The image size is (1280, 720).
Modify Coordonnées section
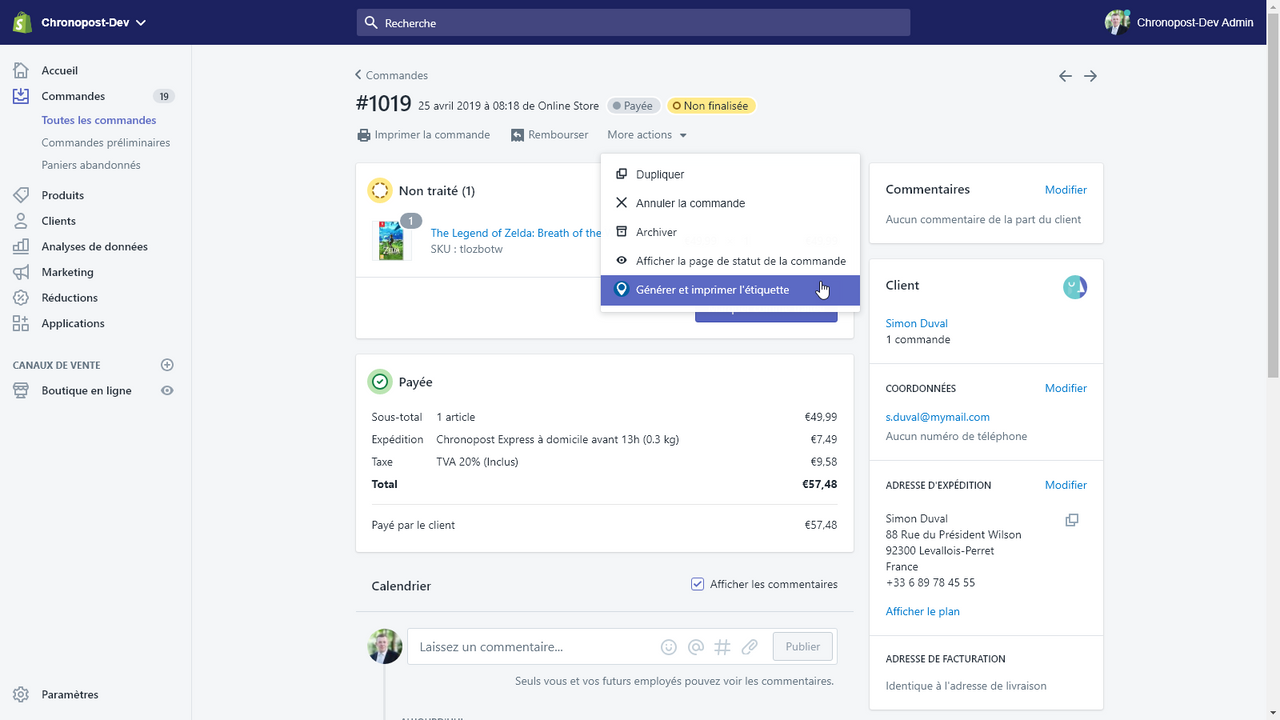point(1066,388)
